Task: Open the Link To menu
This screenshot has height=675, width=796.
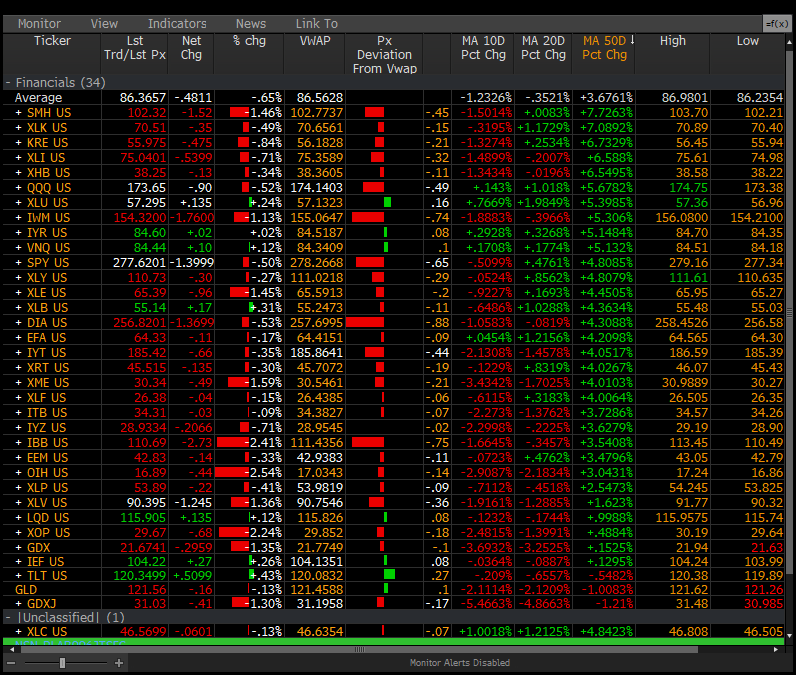Action: (x=317, y=24)
